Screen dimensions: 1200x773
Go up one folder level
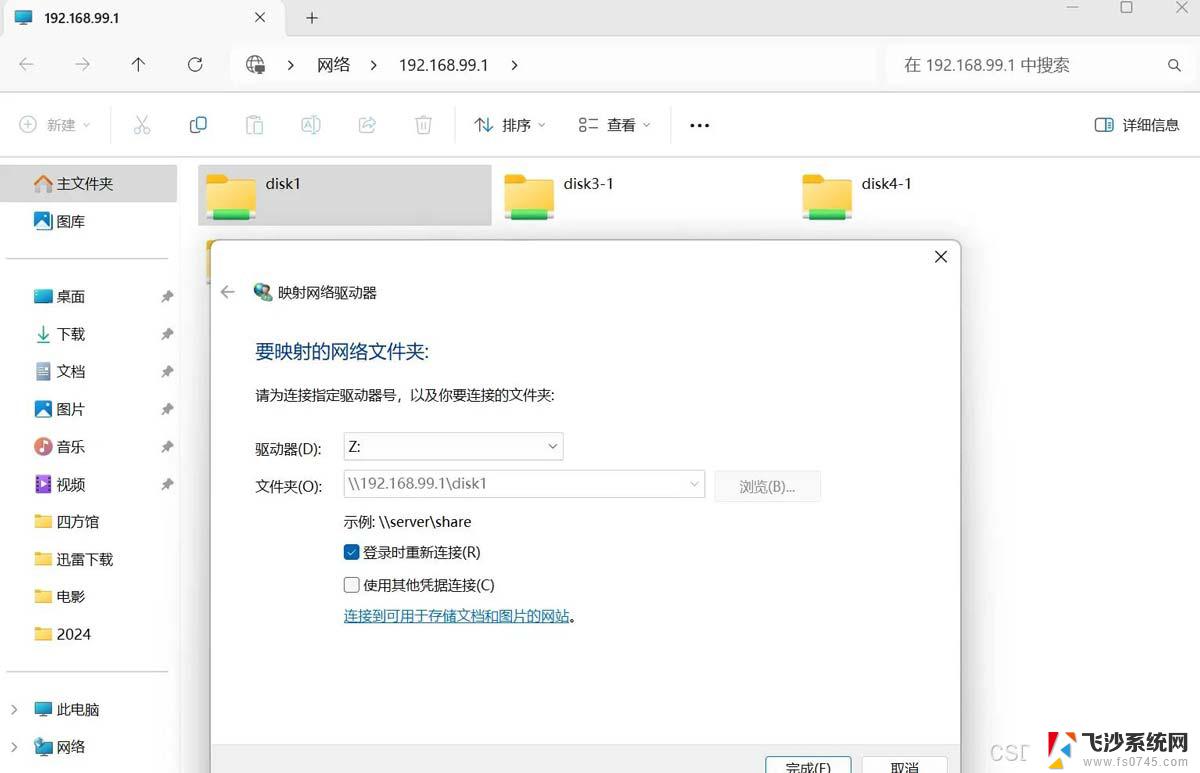138,64
